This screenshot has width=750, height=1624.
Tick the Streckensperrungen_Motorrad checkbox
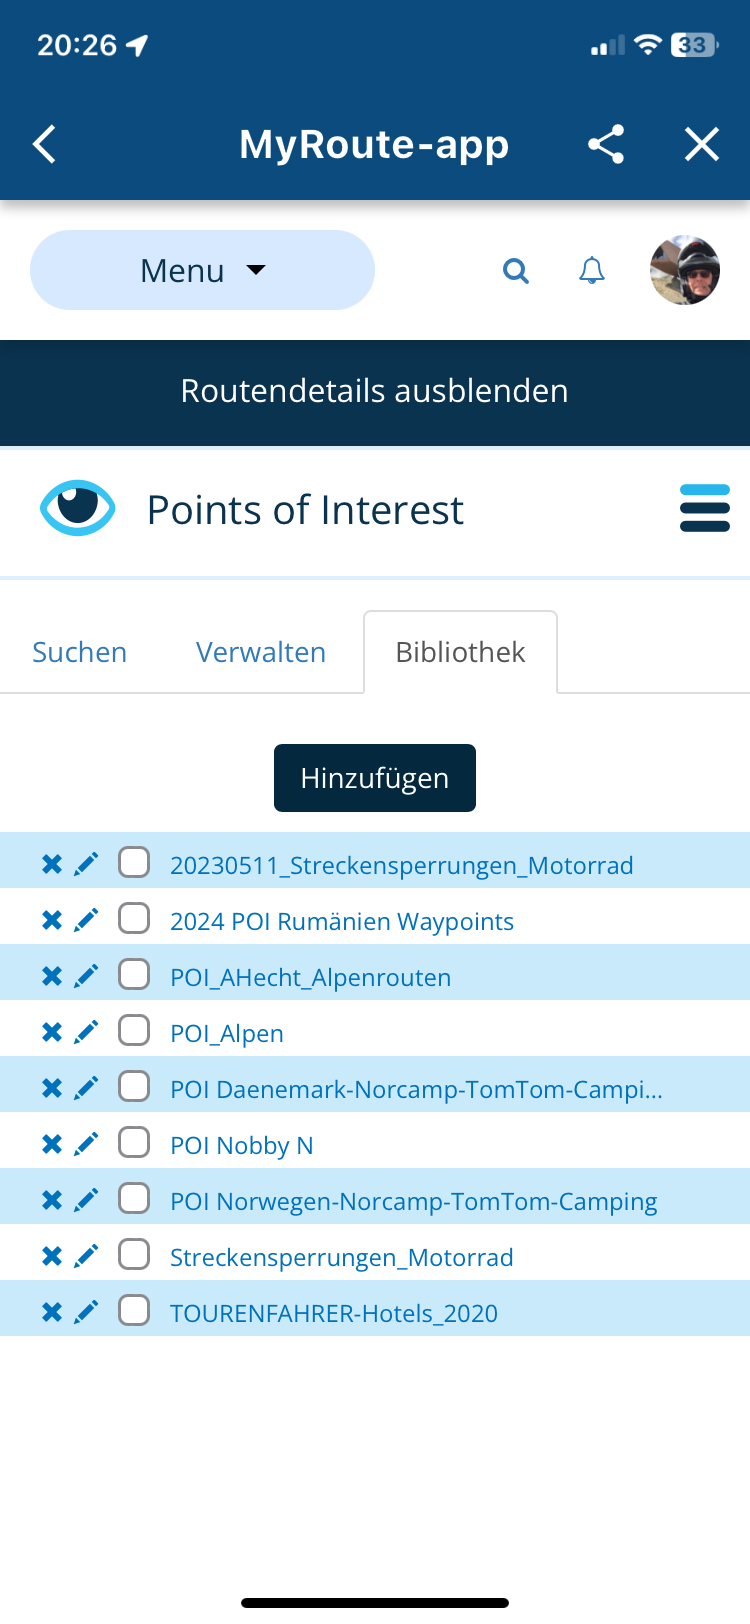tap(134, 1255)
